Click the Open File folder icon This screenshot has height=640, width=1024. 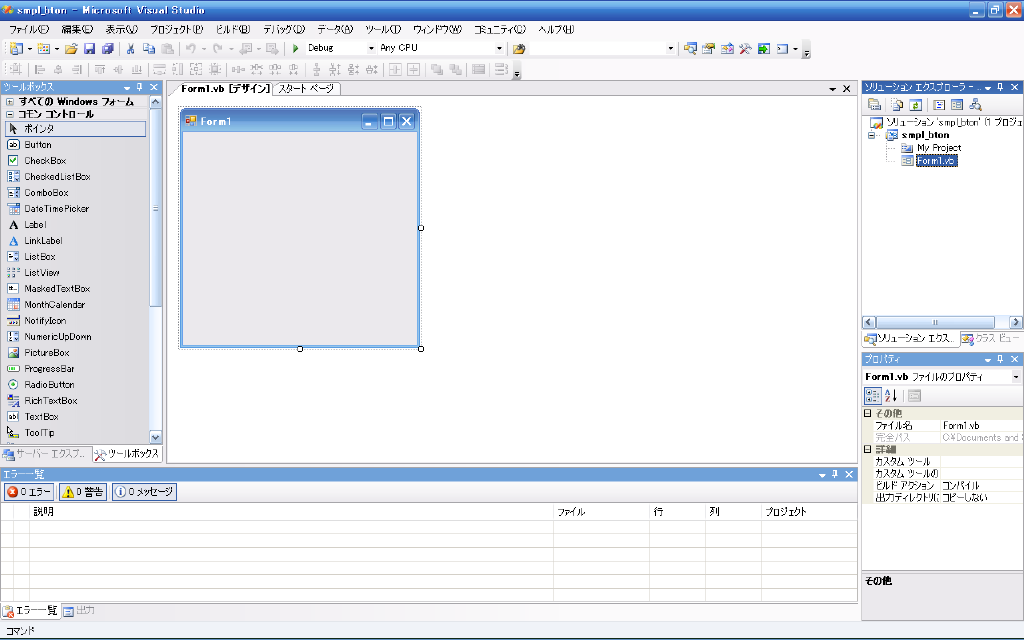tap(71, 48)
